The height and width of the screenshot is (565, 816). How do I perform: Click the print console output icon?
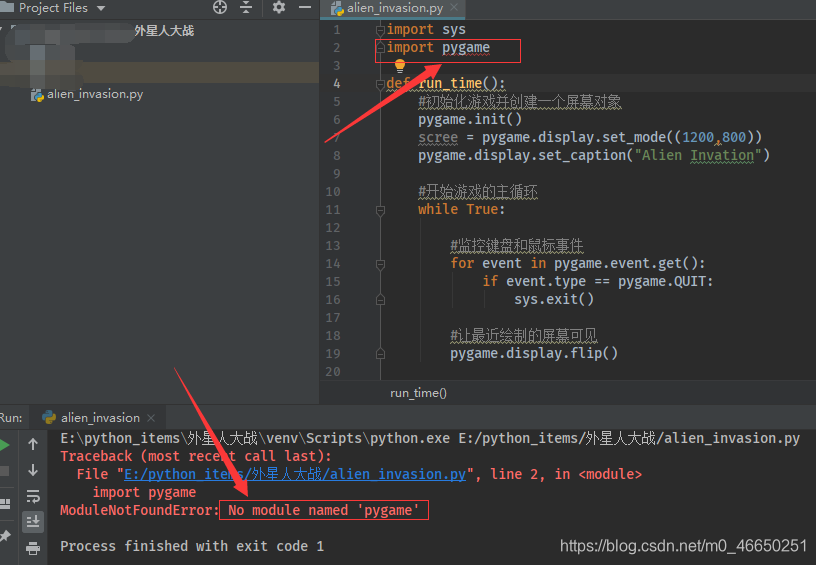[x=33, y=548]
